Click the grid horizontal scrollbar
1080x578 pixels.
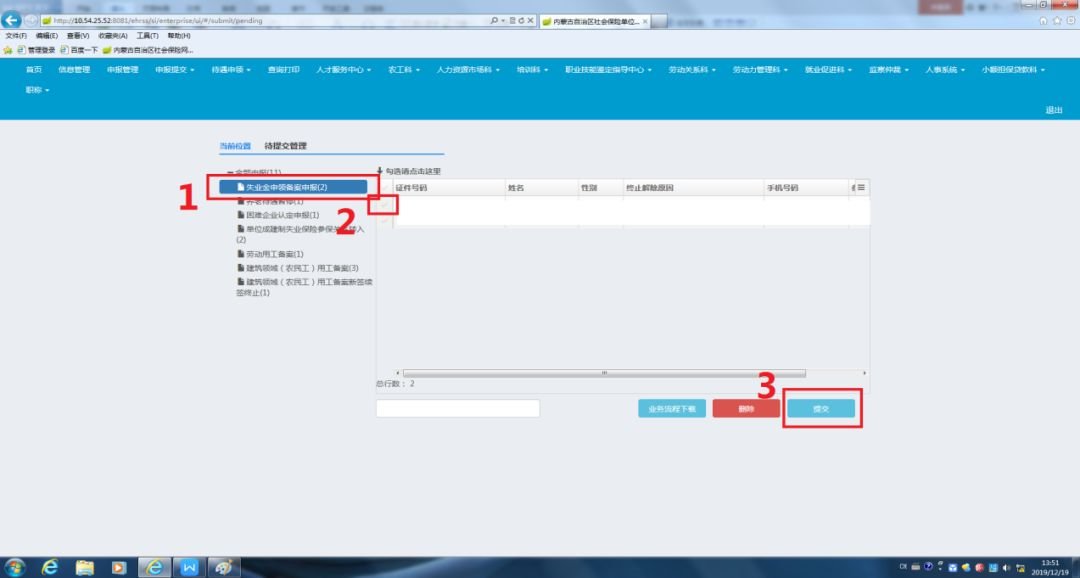point(603,373)
